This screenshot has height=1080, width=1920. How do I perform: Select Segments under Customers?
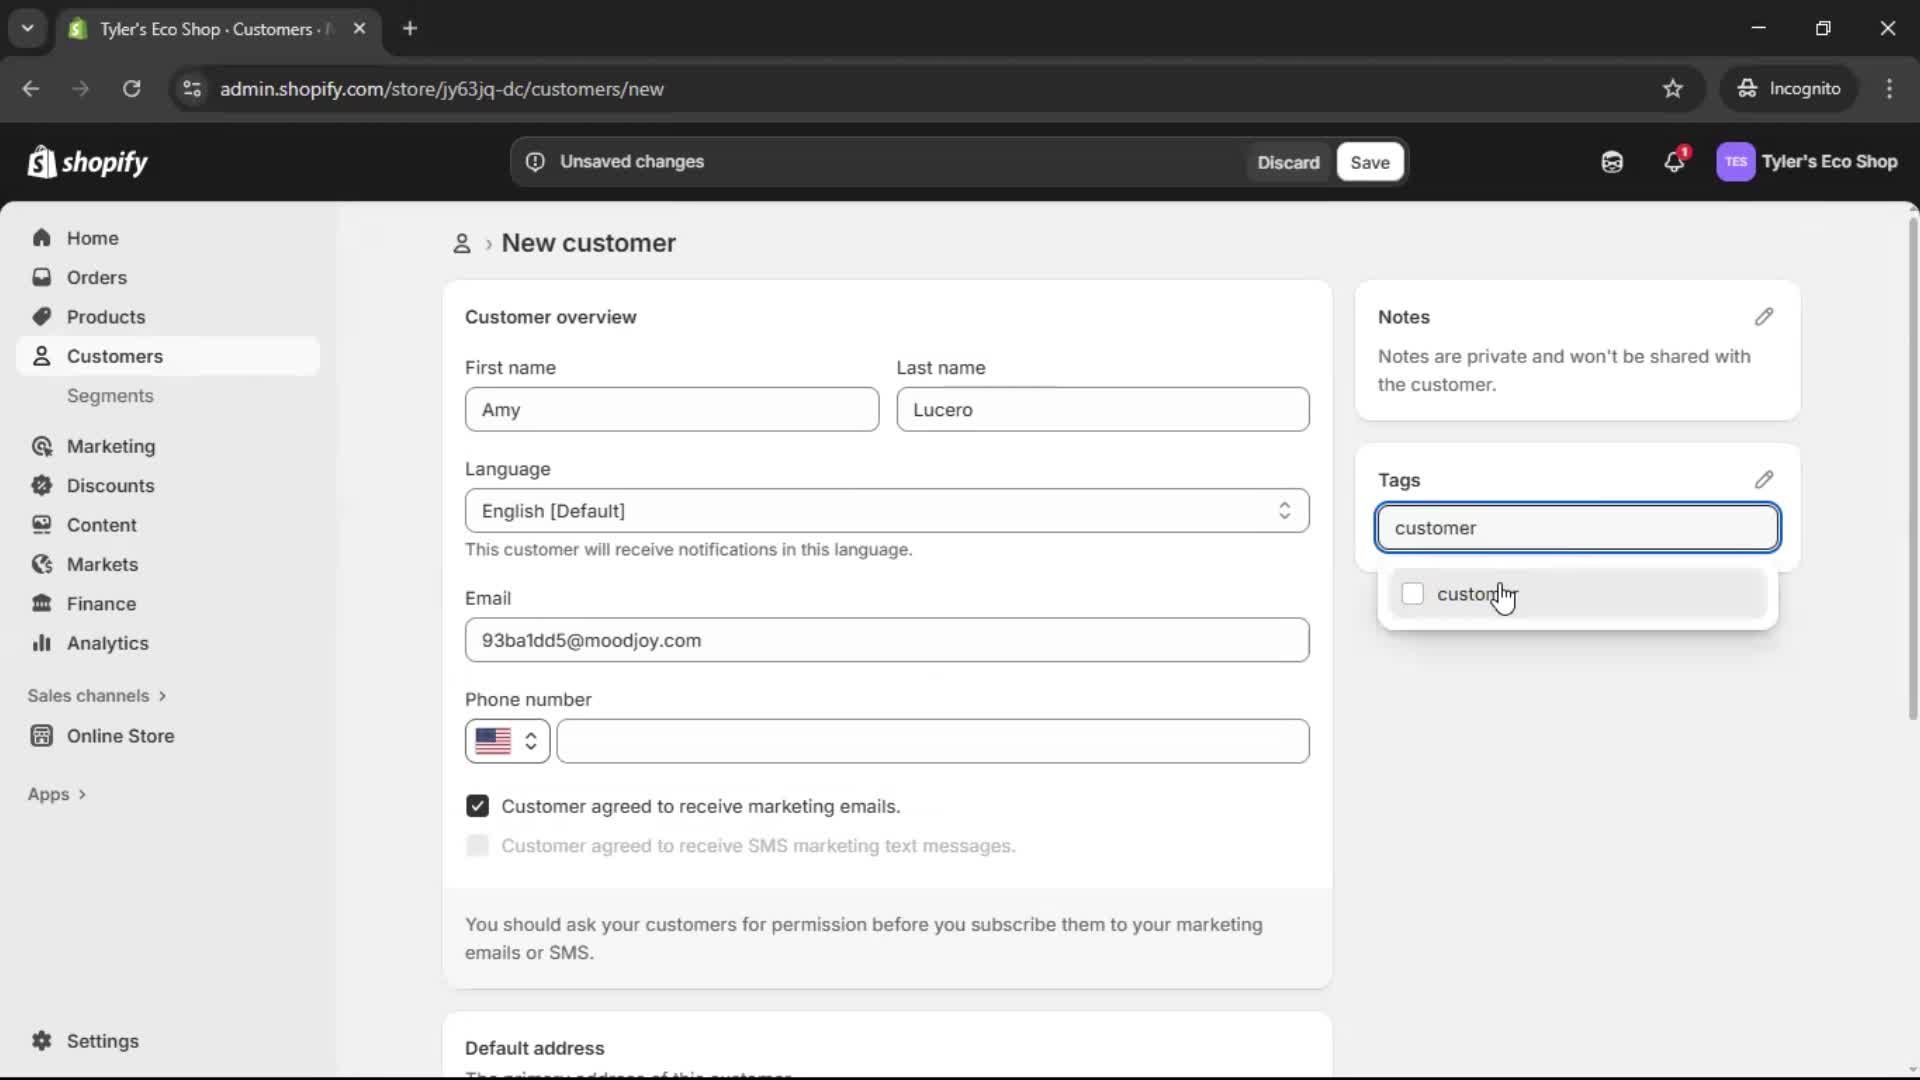[111, 396]
